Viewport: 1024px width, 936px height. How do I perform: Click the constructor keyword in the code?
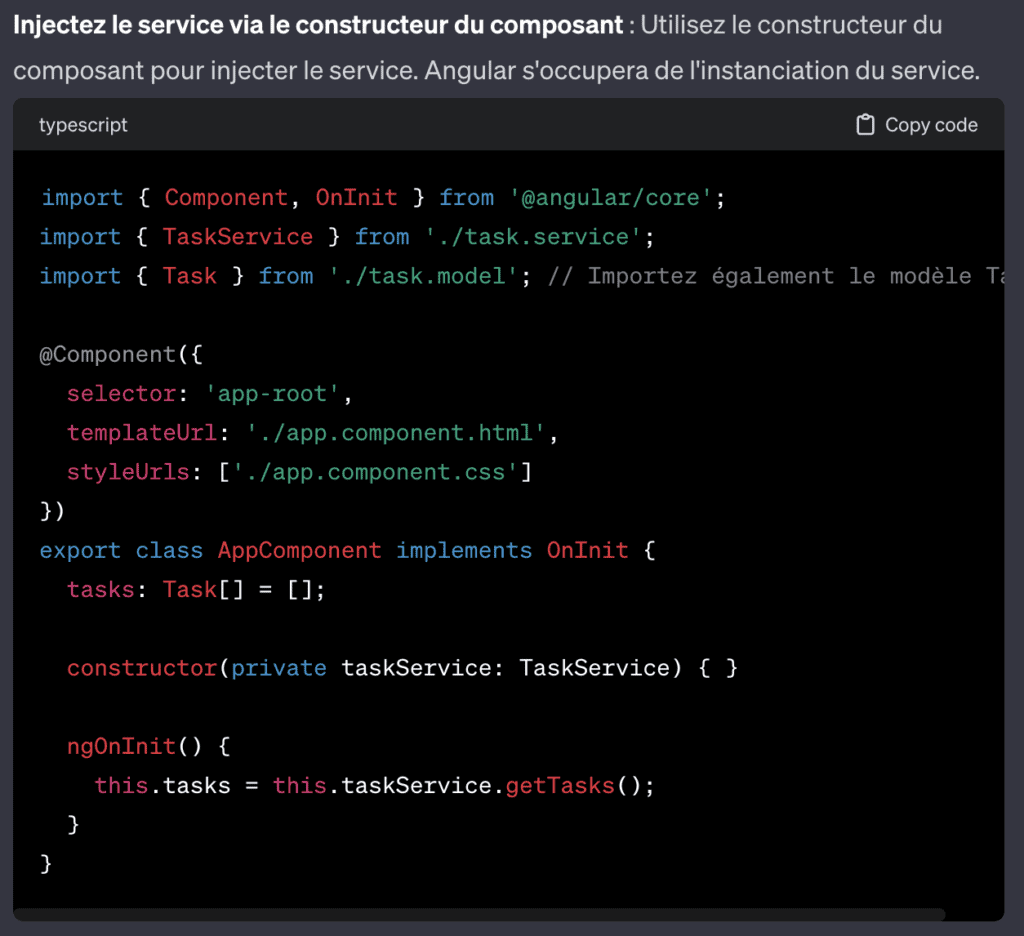pos(142,668)
